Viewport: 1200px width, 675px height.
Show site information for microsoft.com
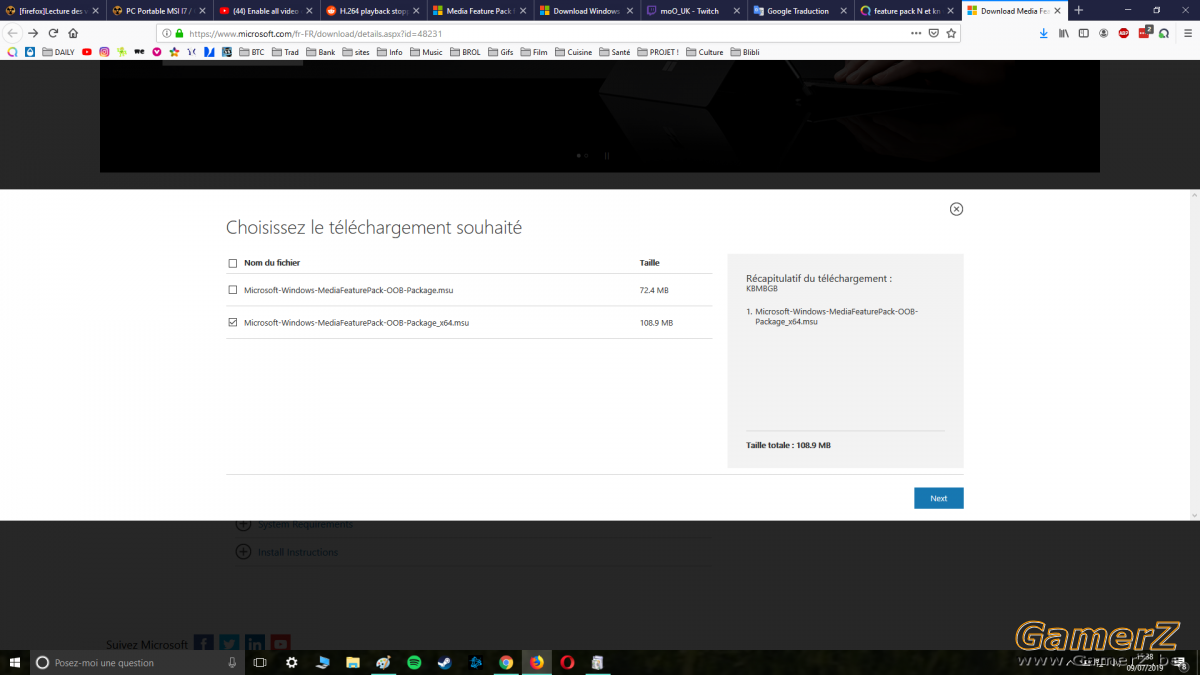(167, 33)
